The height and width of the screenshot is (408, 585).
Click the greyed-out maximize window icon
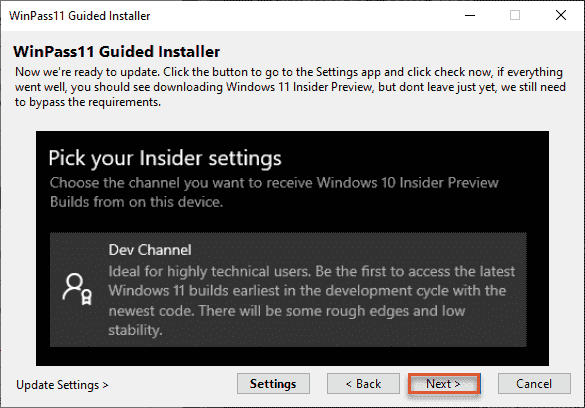click(515, 15)
